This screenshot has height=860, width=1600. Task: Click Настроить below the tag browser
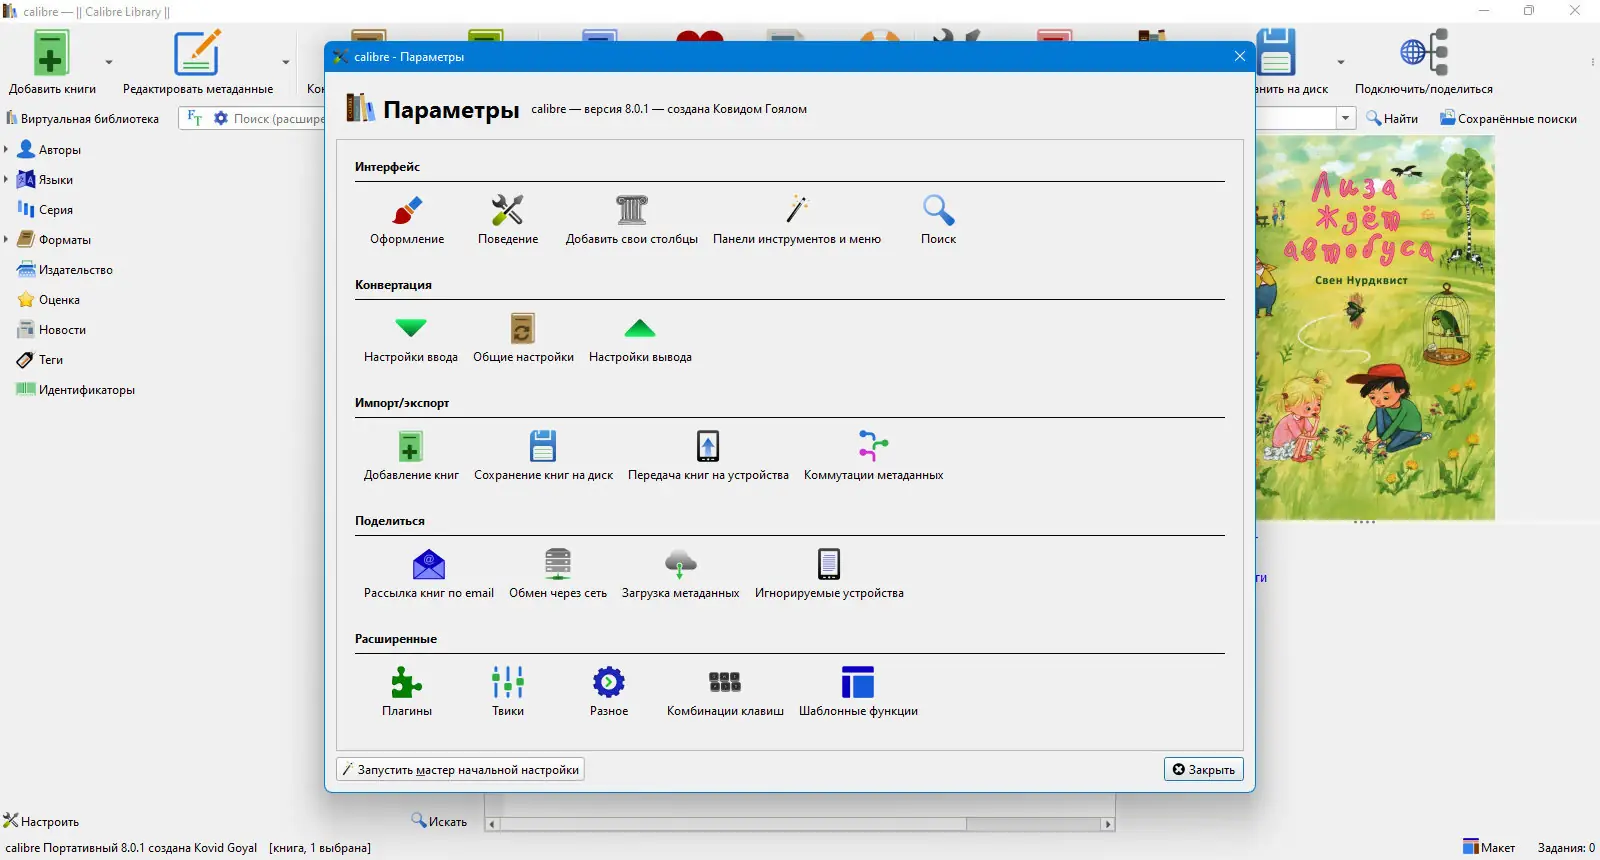point(41,821)
